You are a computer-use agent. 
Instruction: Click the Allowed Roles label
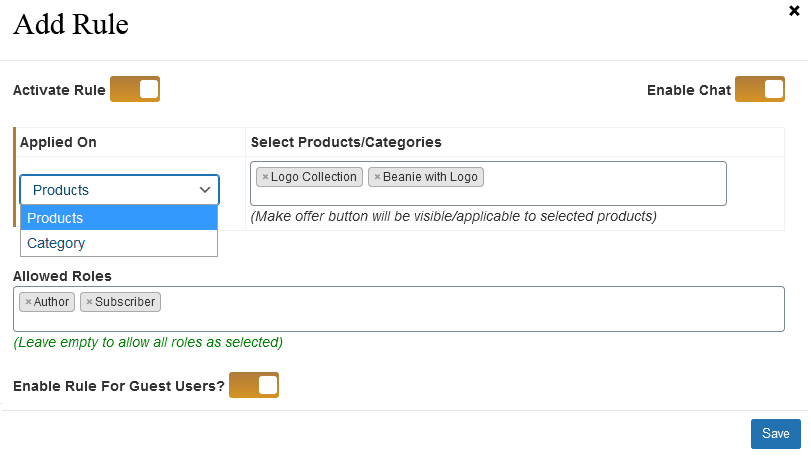pos(62,275)
